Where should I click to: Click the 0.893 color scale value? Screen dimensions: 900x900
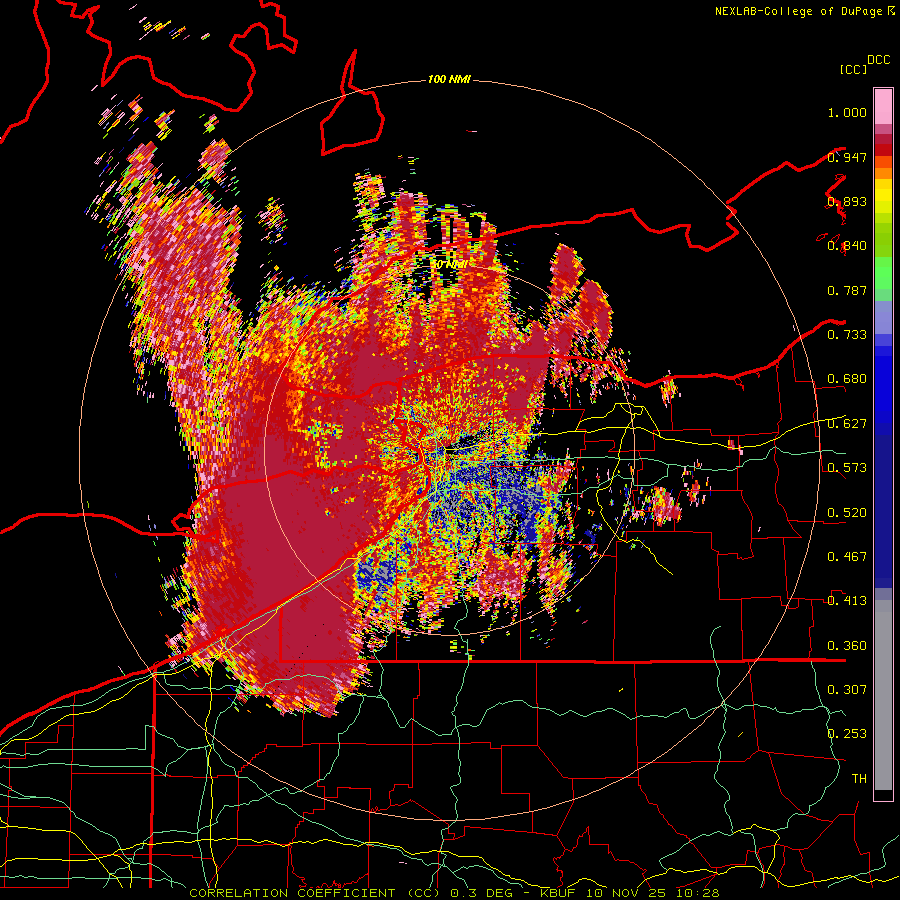pos(847,201)
